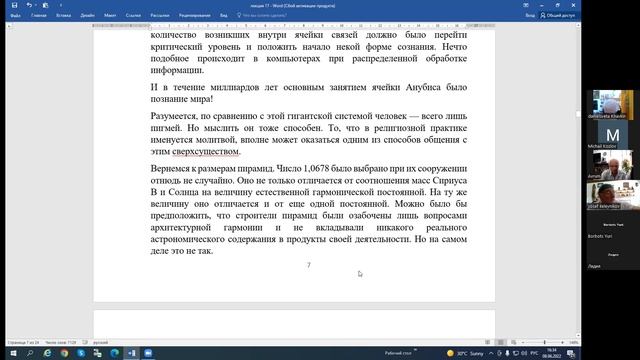The height and width of the screenshot is (360, 640).
Task: Open Skype from the taskbar
Action: [81, 353]
